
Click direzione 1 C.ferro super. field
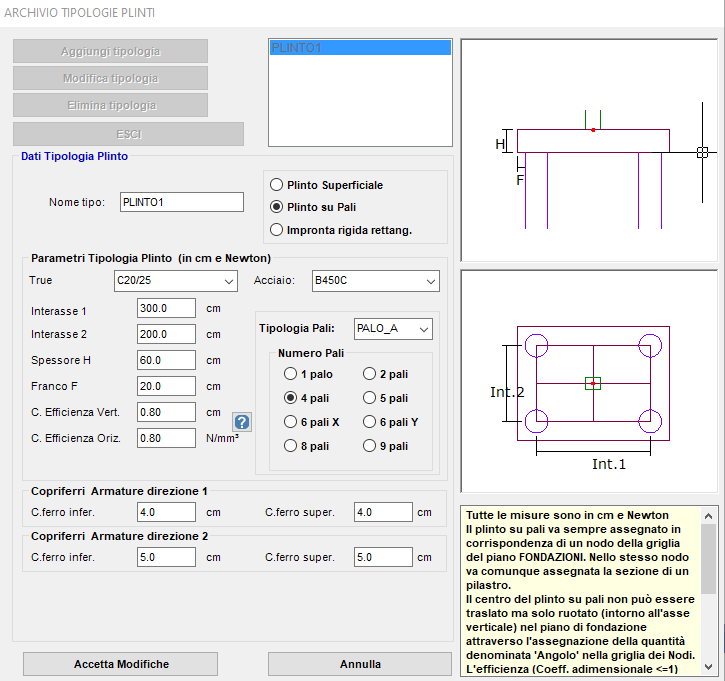383,512
